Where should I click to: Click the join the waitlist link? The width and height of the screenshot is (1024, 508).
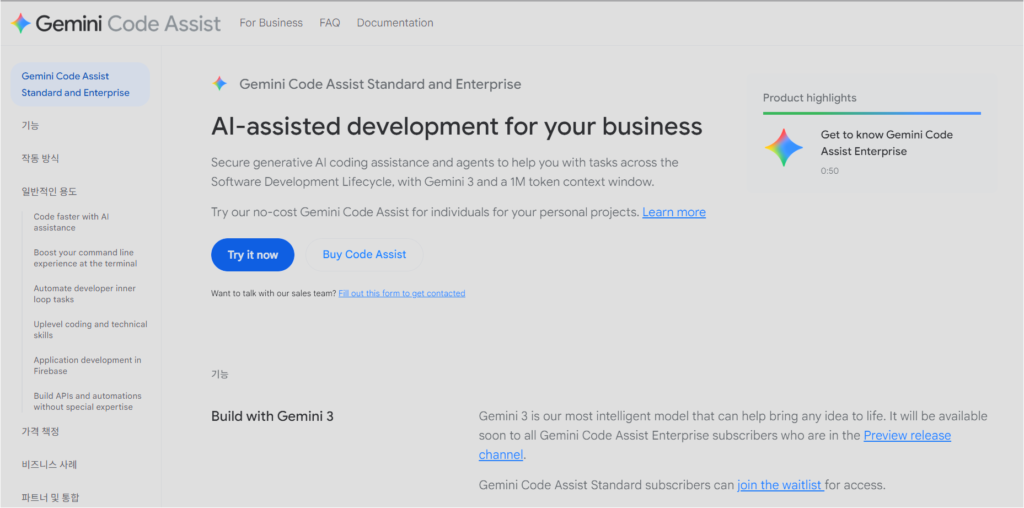779,486
